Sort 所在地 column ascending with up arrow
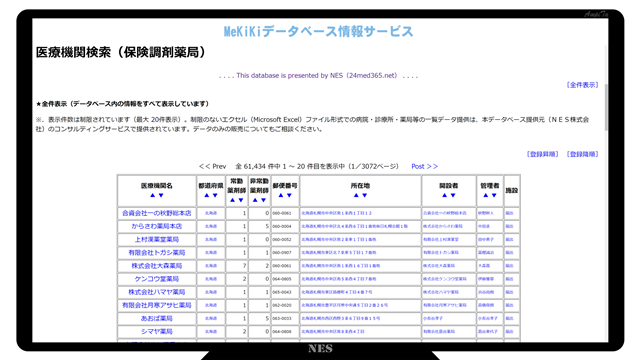The image size is (640, 360). (x=356, y=196)
